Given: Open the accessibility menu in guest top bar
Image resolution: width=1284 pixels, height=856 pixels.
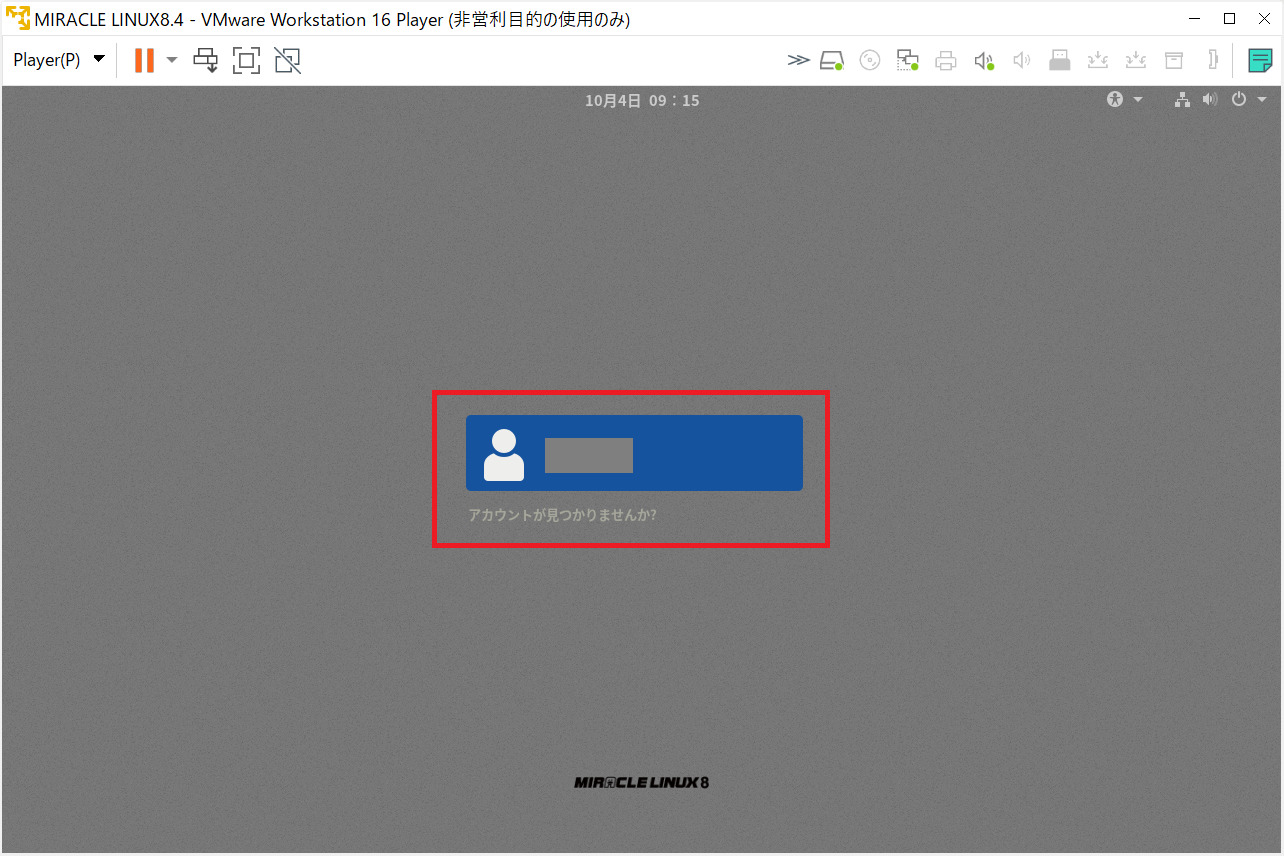Looking at the screenshot, I should (1124, 99).
